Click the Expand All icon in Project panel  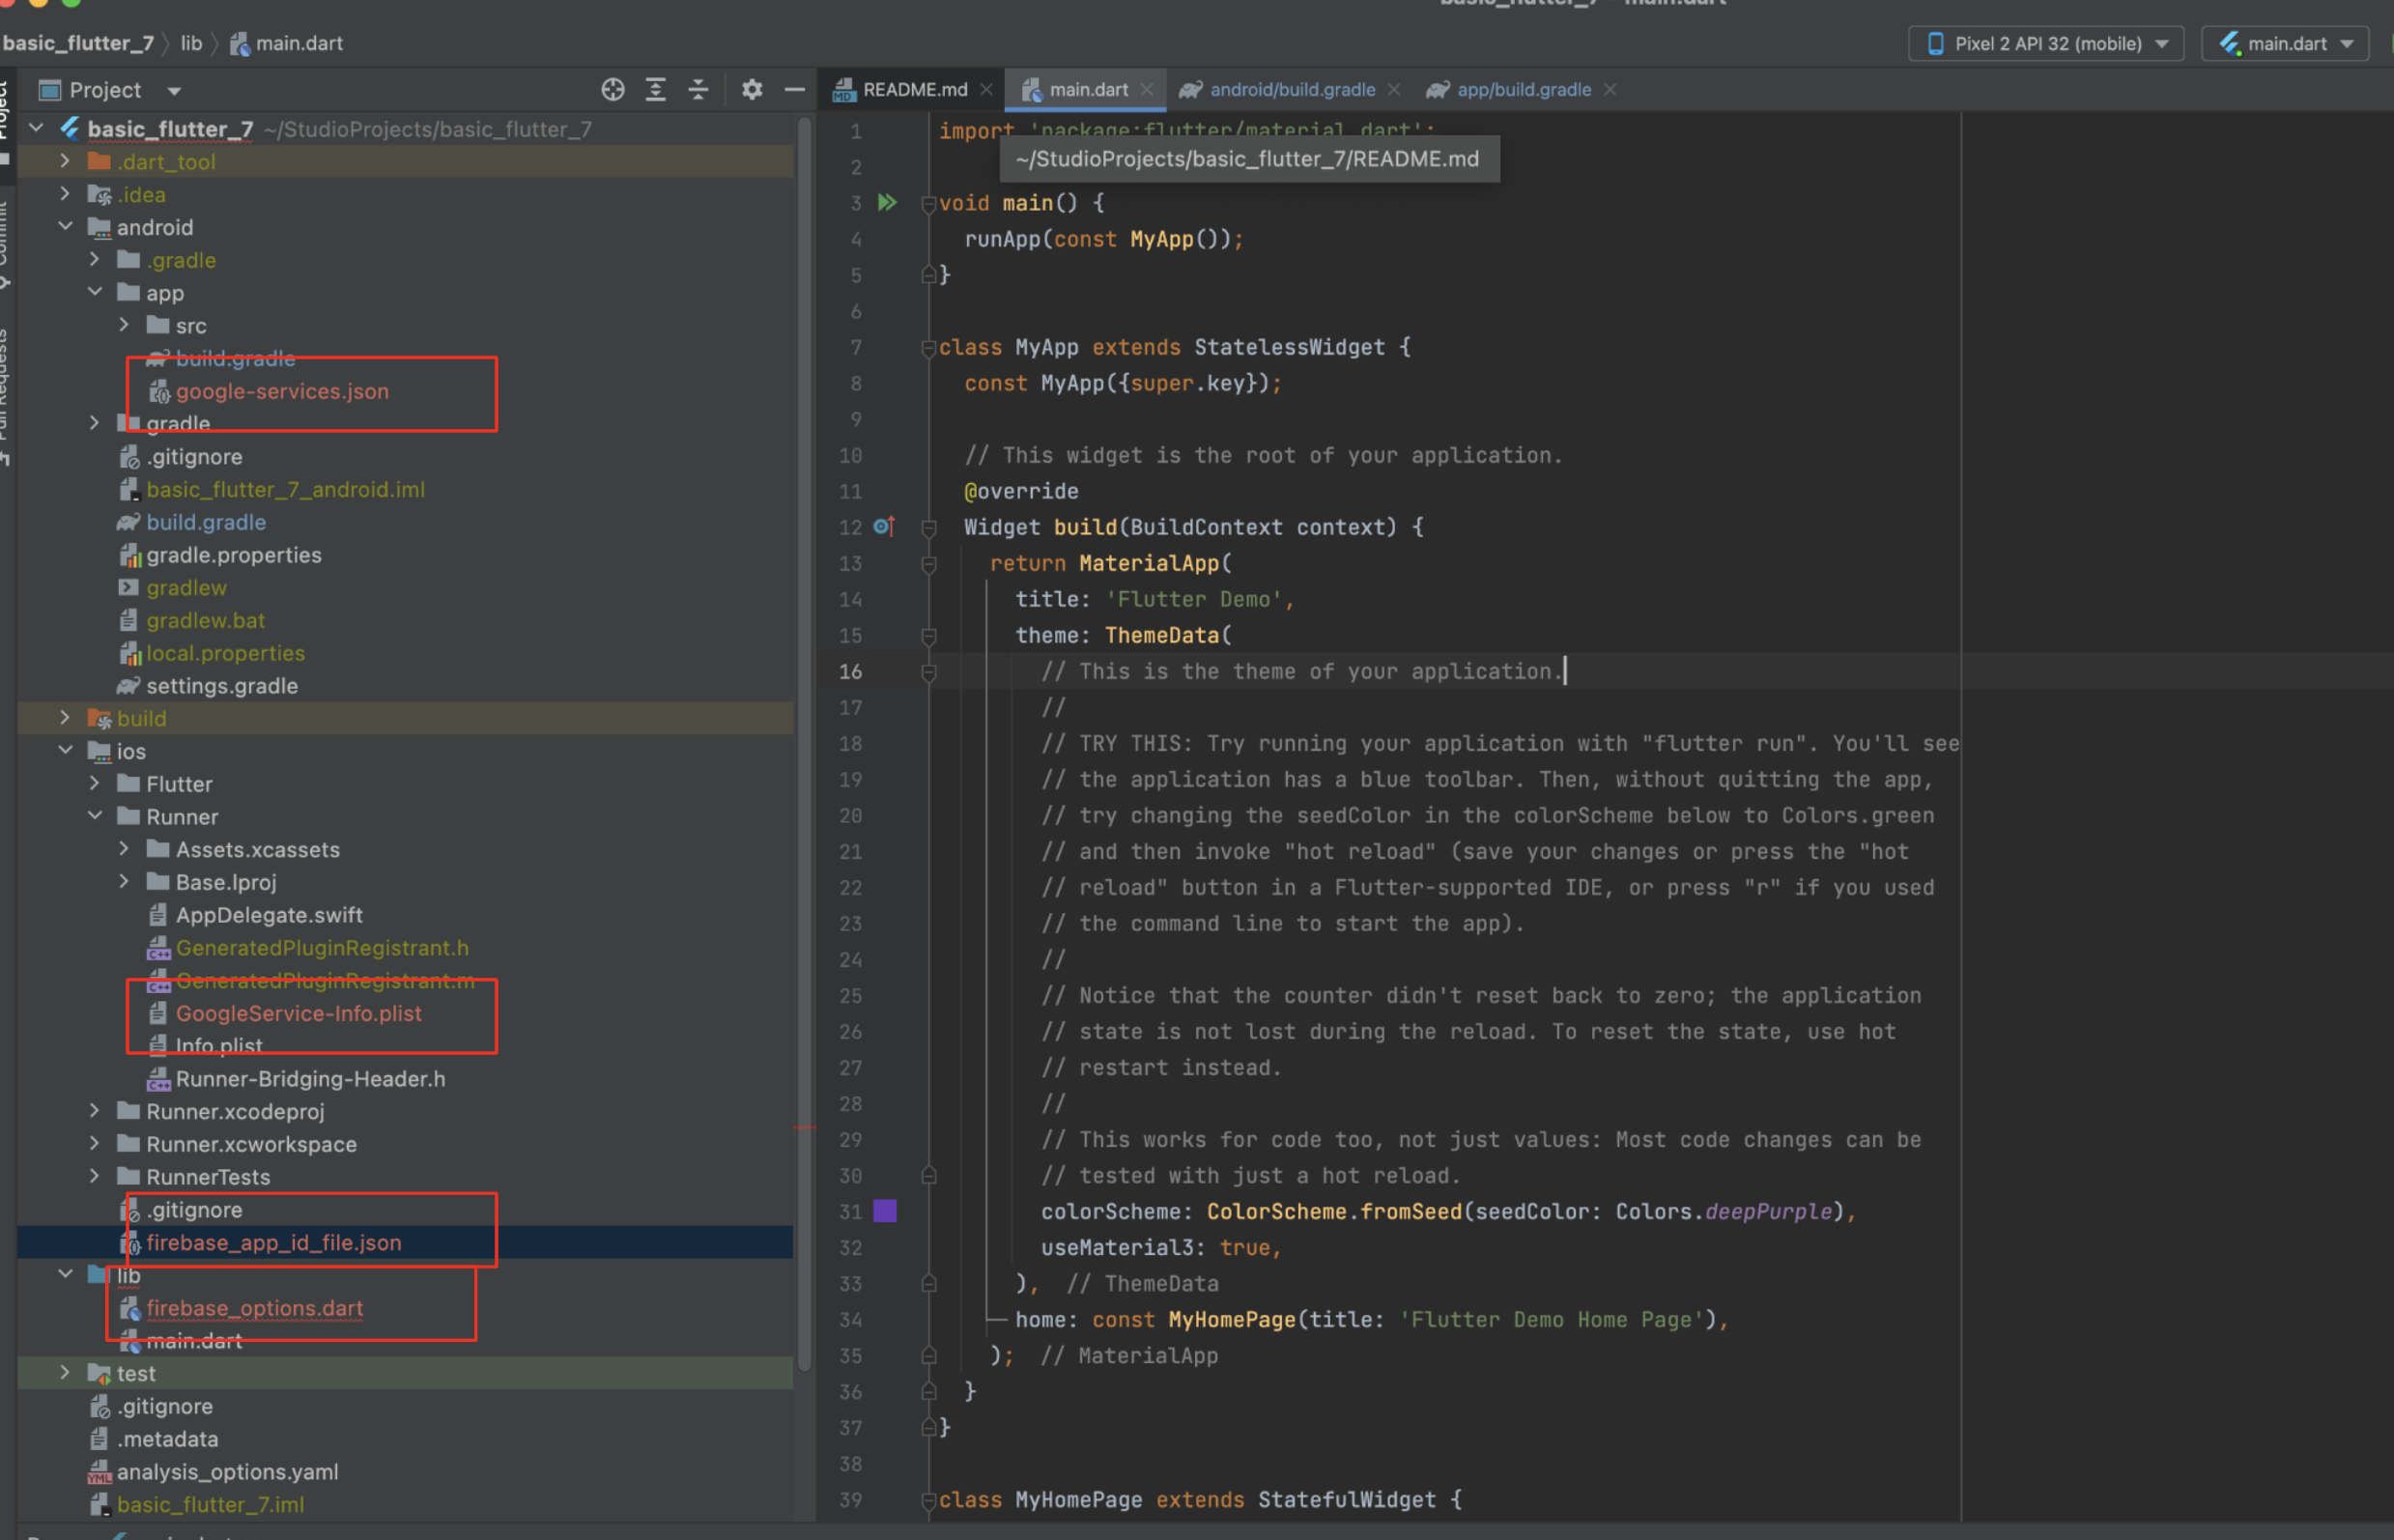tap(656, 90)
